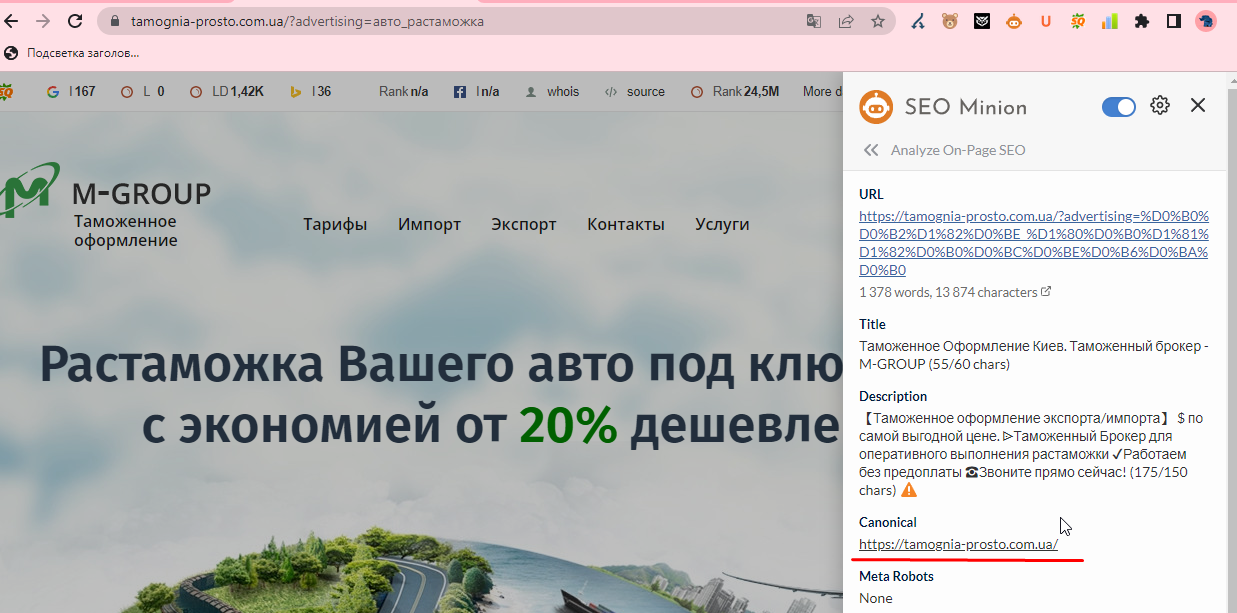Open page source from SEOquake bar
The width and height of the screenshot is (1237, 613).
coord(635,91)
